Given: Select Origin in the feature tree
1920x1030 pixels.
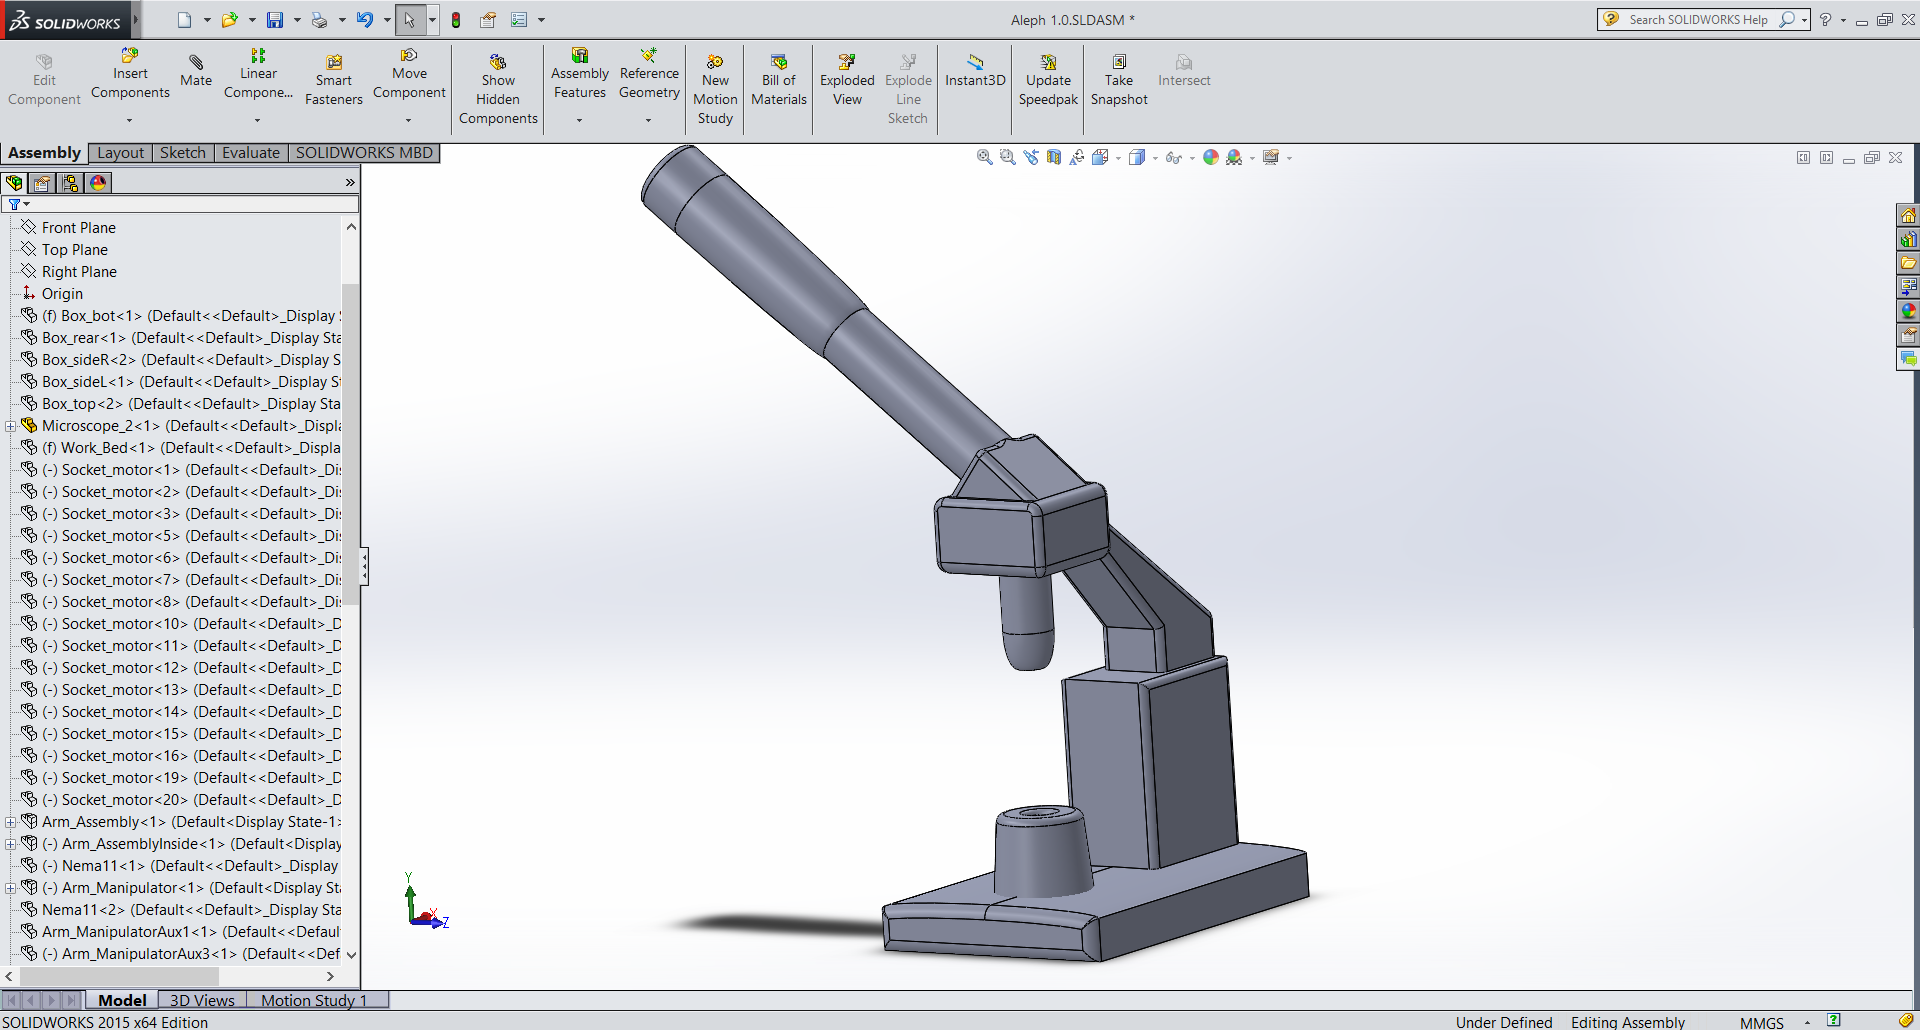Looking at the screenshot, I should coord(62,294).
